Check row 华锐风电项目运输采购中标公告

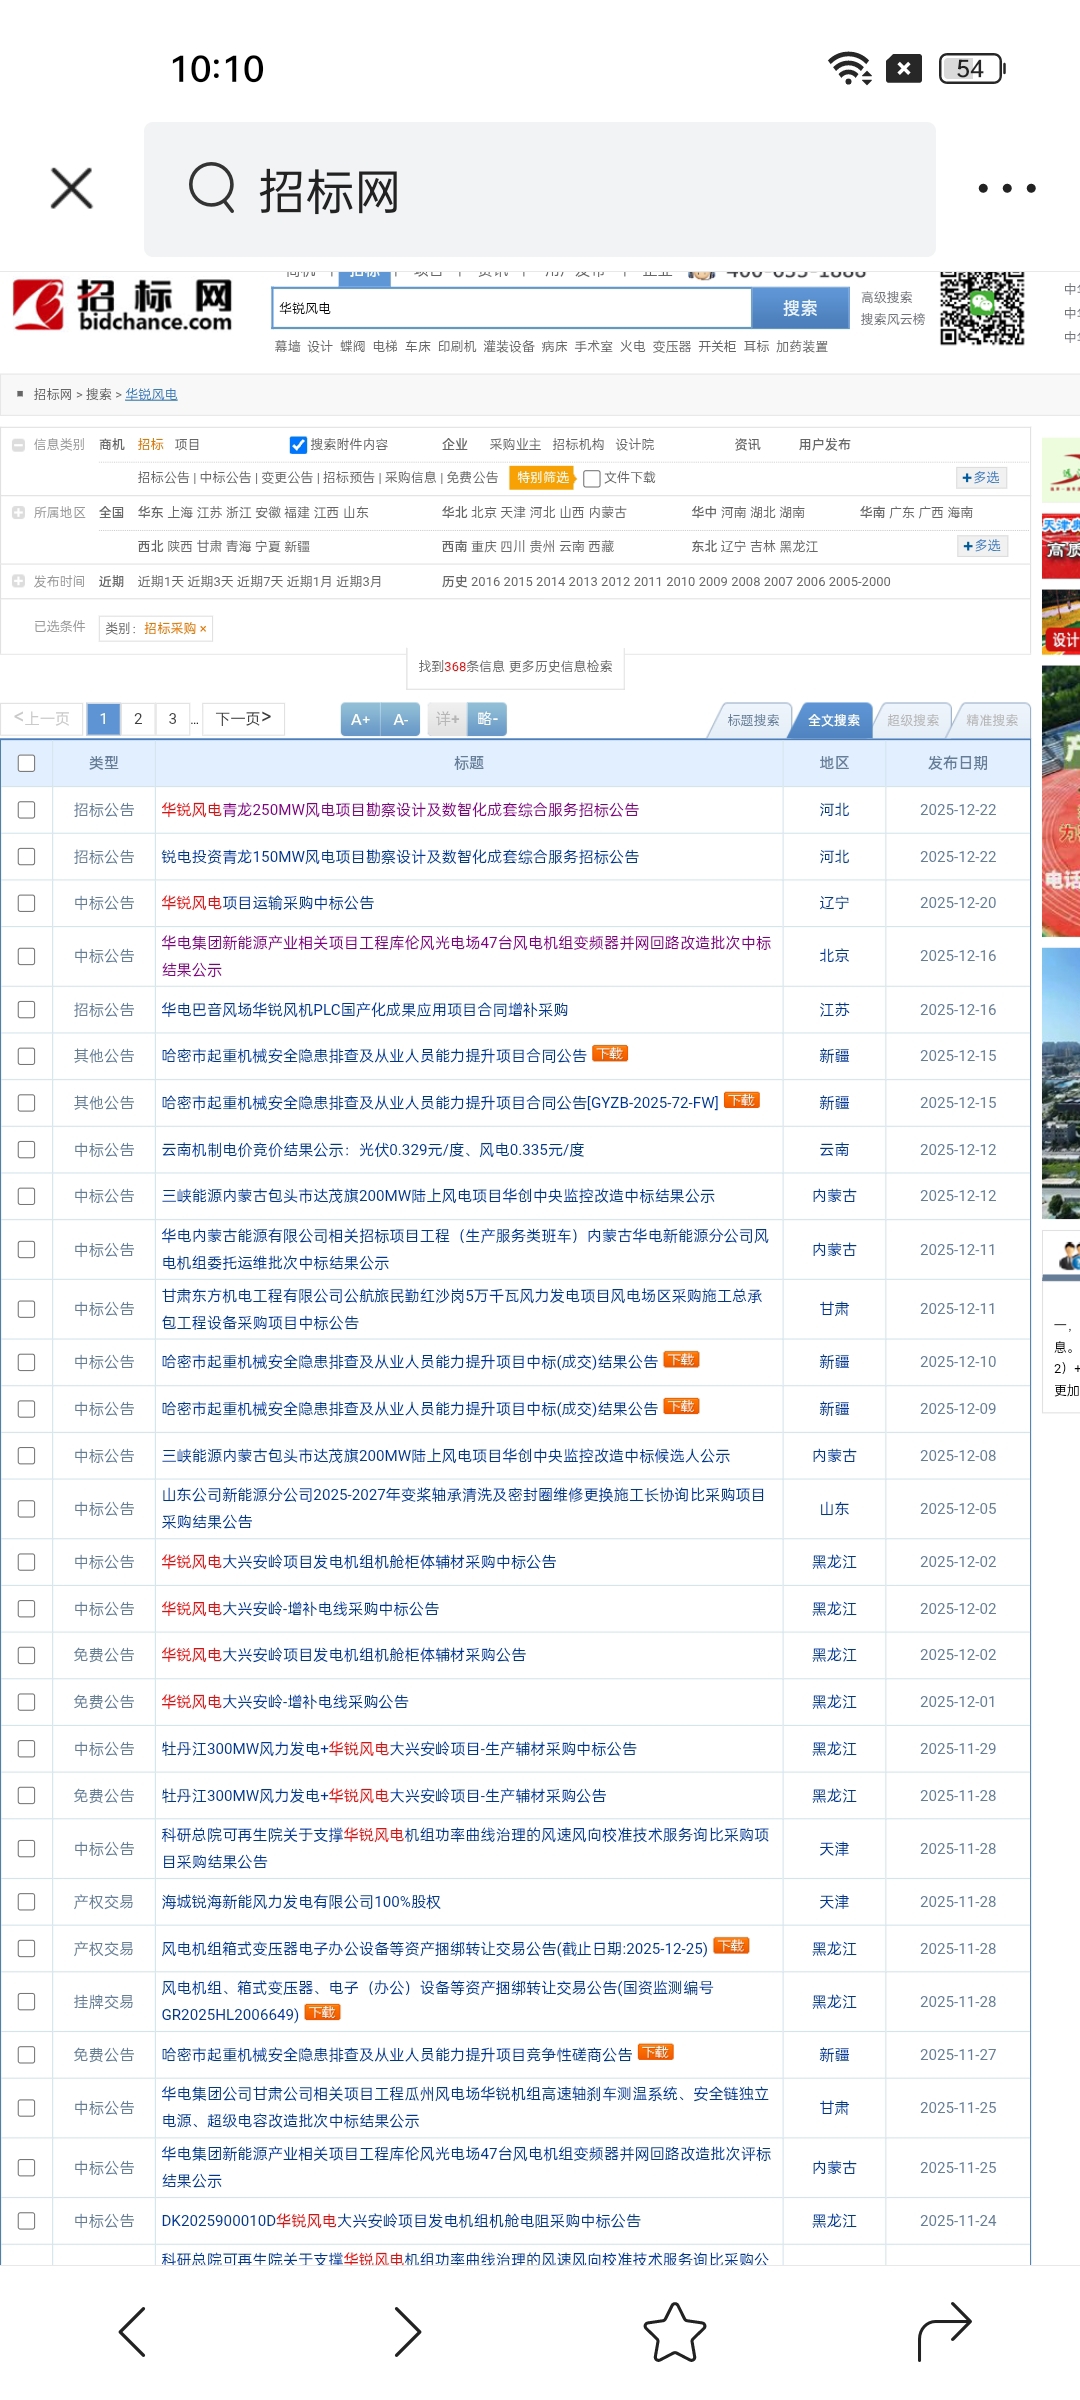[x=27, y=903]
